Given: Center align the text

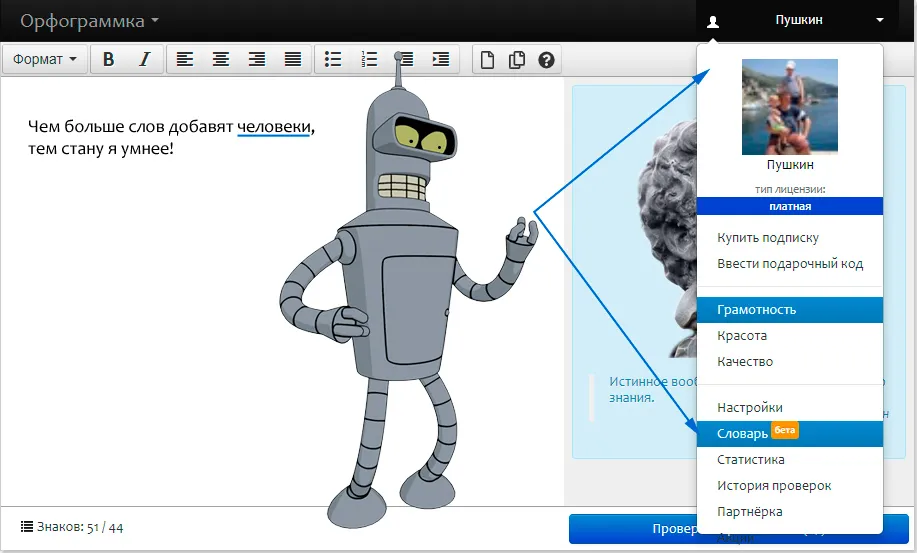Looking at the screenshot, I should pos(220,59).
